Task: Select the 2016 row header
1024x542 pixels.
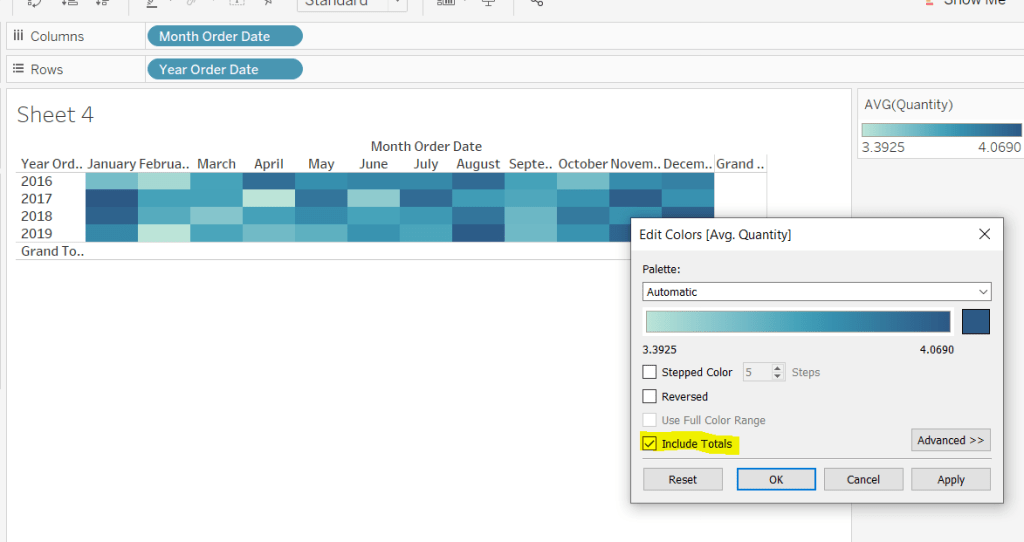Action: coord(37,181)
